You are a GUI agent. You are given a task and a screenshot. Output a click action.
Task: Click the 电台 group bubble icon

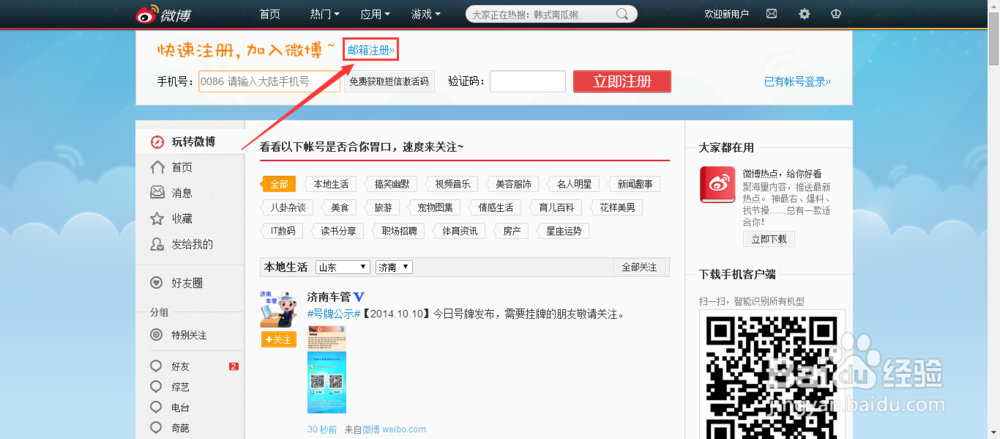point(156,407)
